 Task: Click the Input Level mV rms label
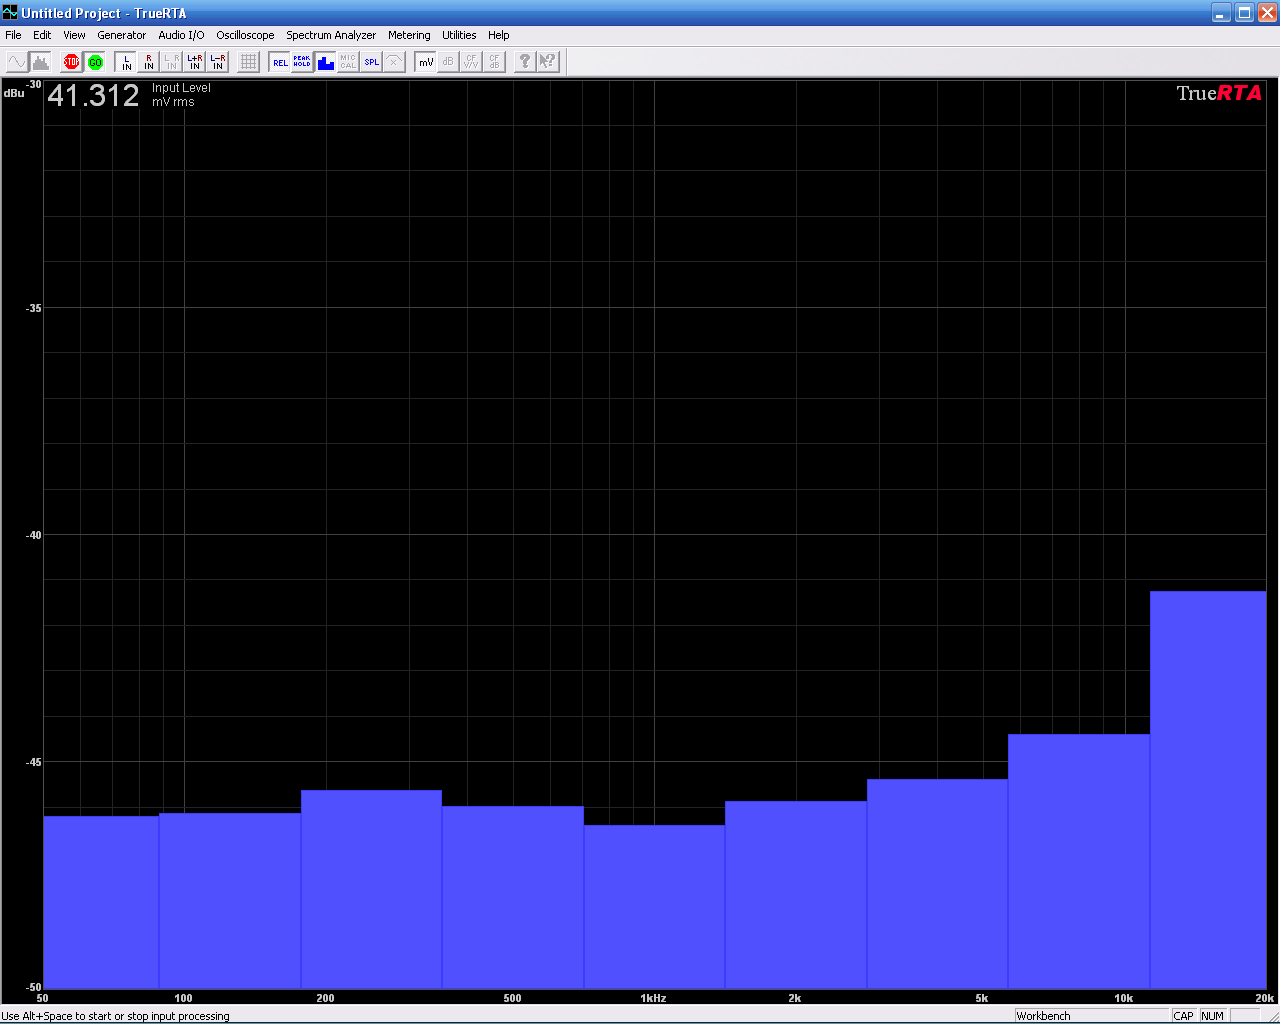pyautogui.click(x=181, y=95)
